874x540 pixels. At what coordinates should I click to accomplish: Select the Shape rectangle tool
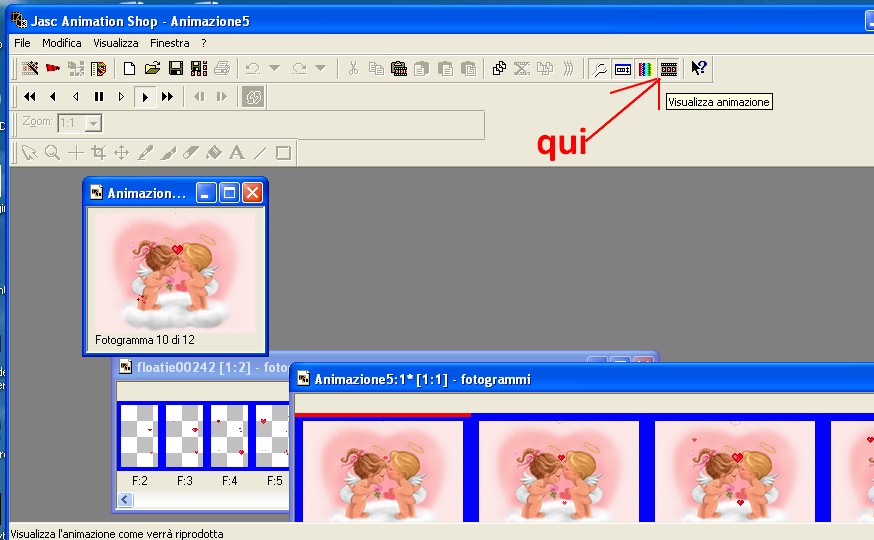tap(283, 152)
